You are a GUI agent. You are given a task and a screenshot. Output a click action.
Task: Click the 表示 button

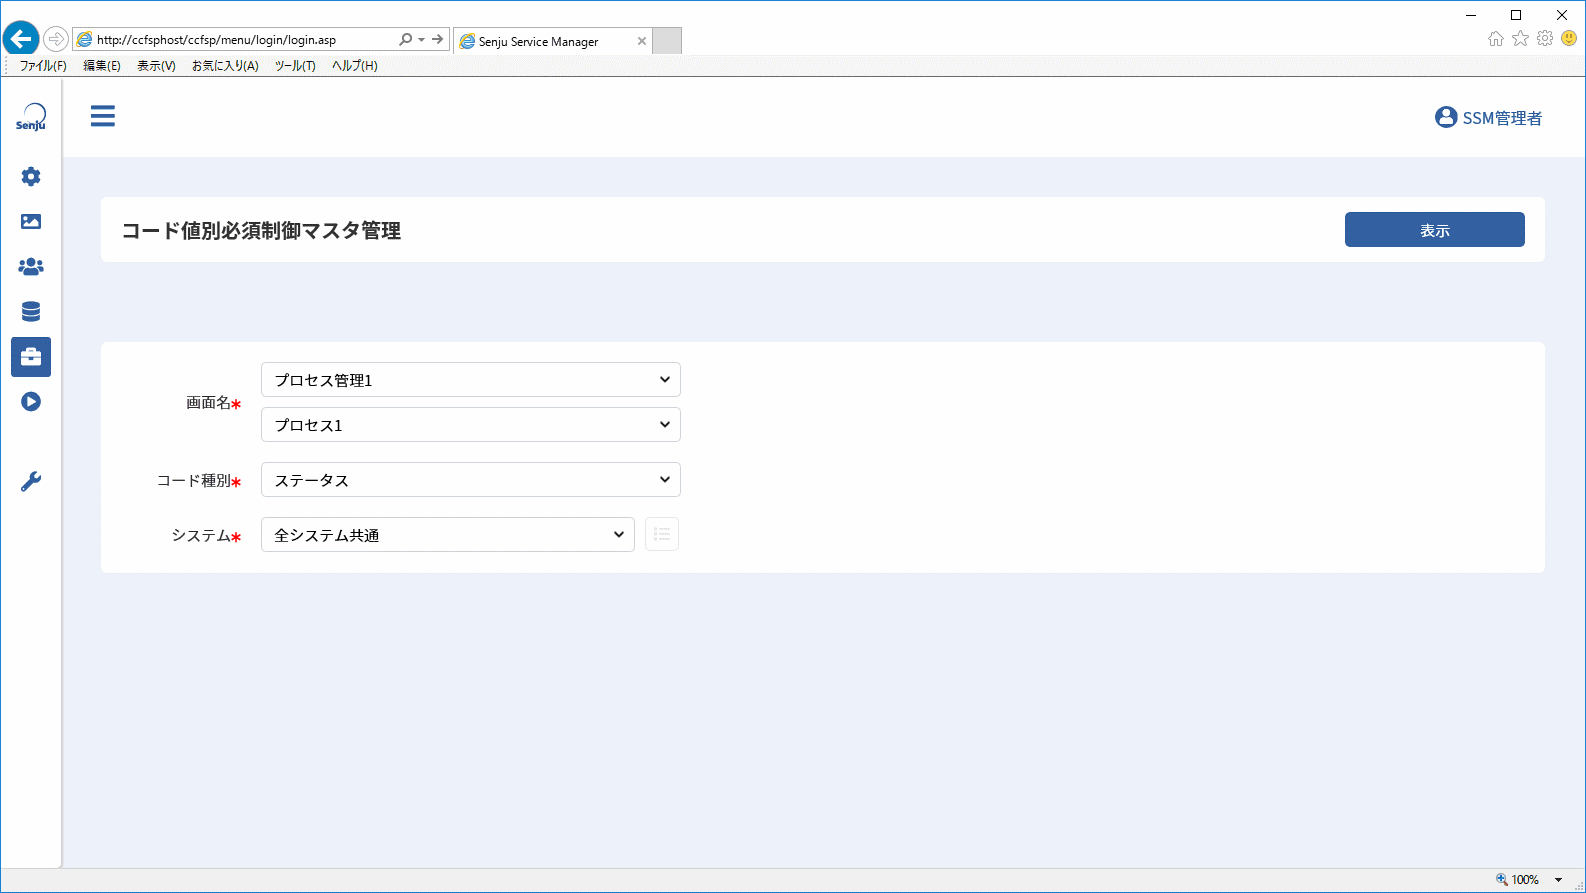1435,230
